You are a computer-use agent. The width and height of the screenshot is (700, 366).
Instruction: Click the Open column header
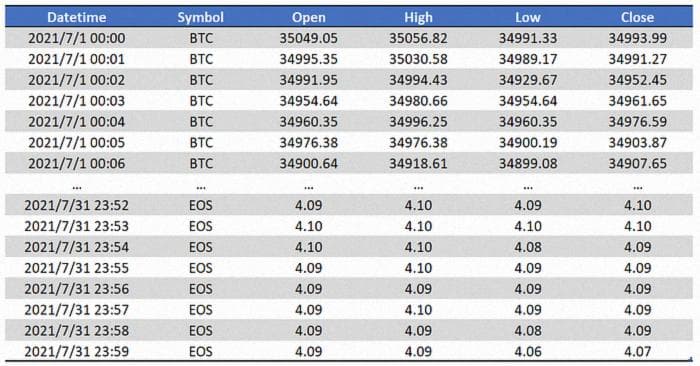[x=308, y=17]
